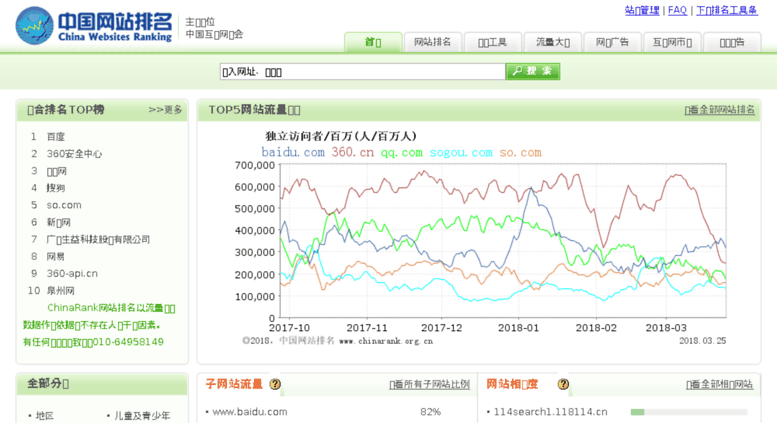Open the site management link beside FAQ
777x423 pixels.
point(642,10)
